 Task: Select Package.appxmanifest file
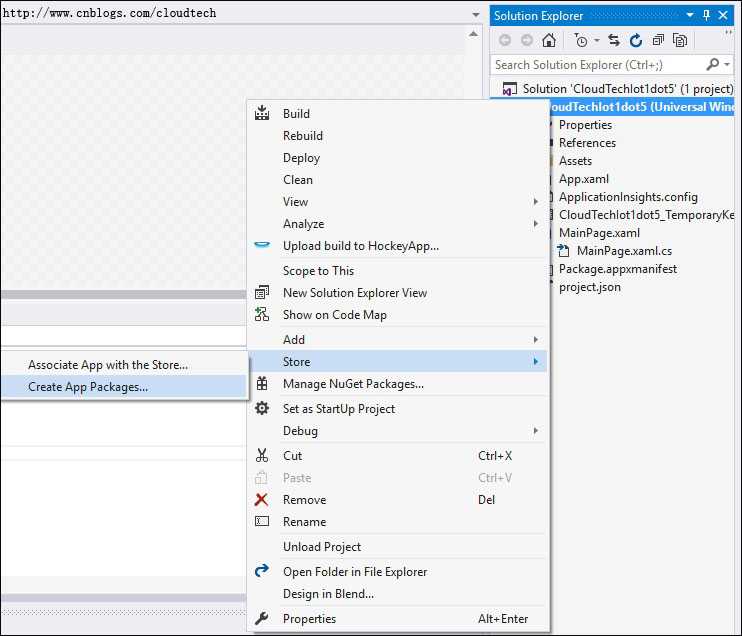(618, 269)
